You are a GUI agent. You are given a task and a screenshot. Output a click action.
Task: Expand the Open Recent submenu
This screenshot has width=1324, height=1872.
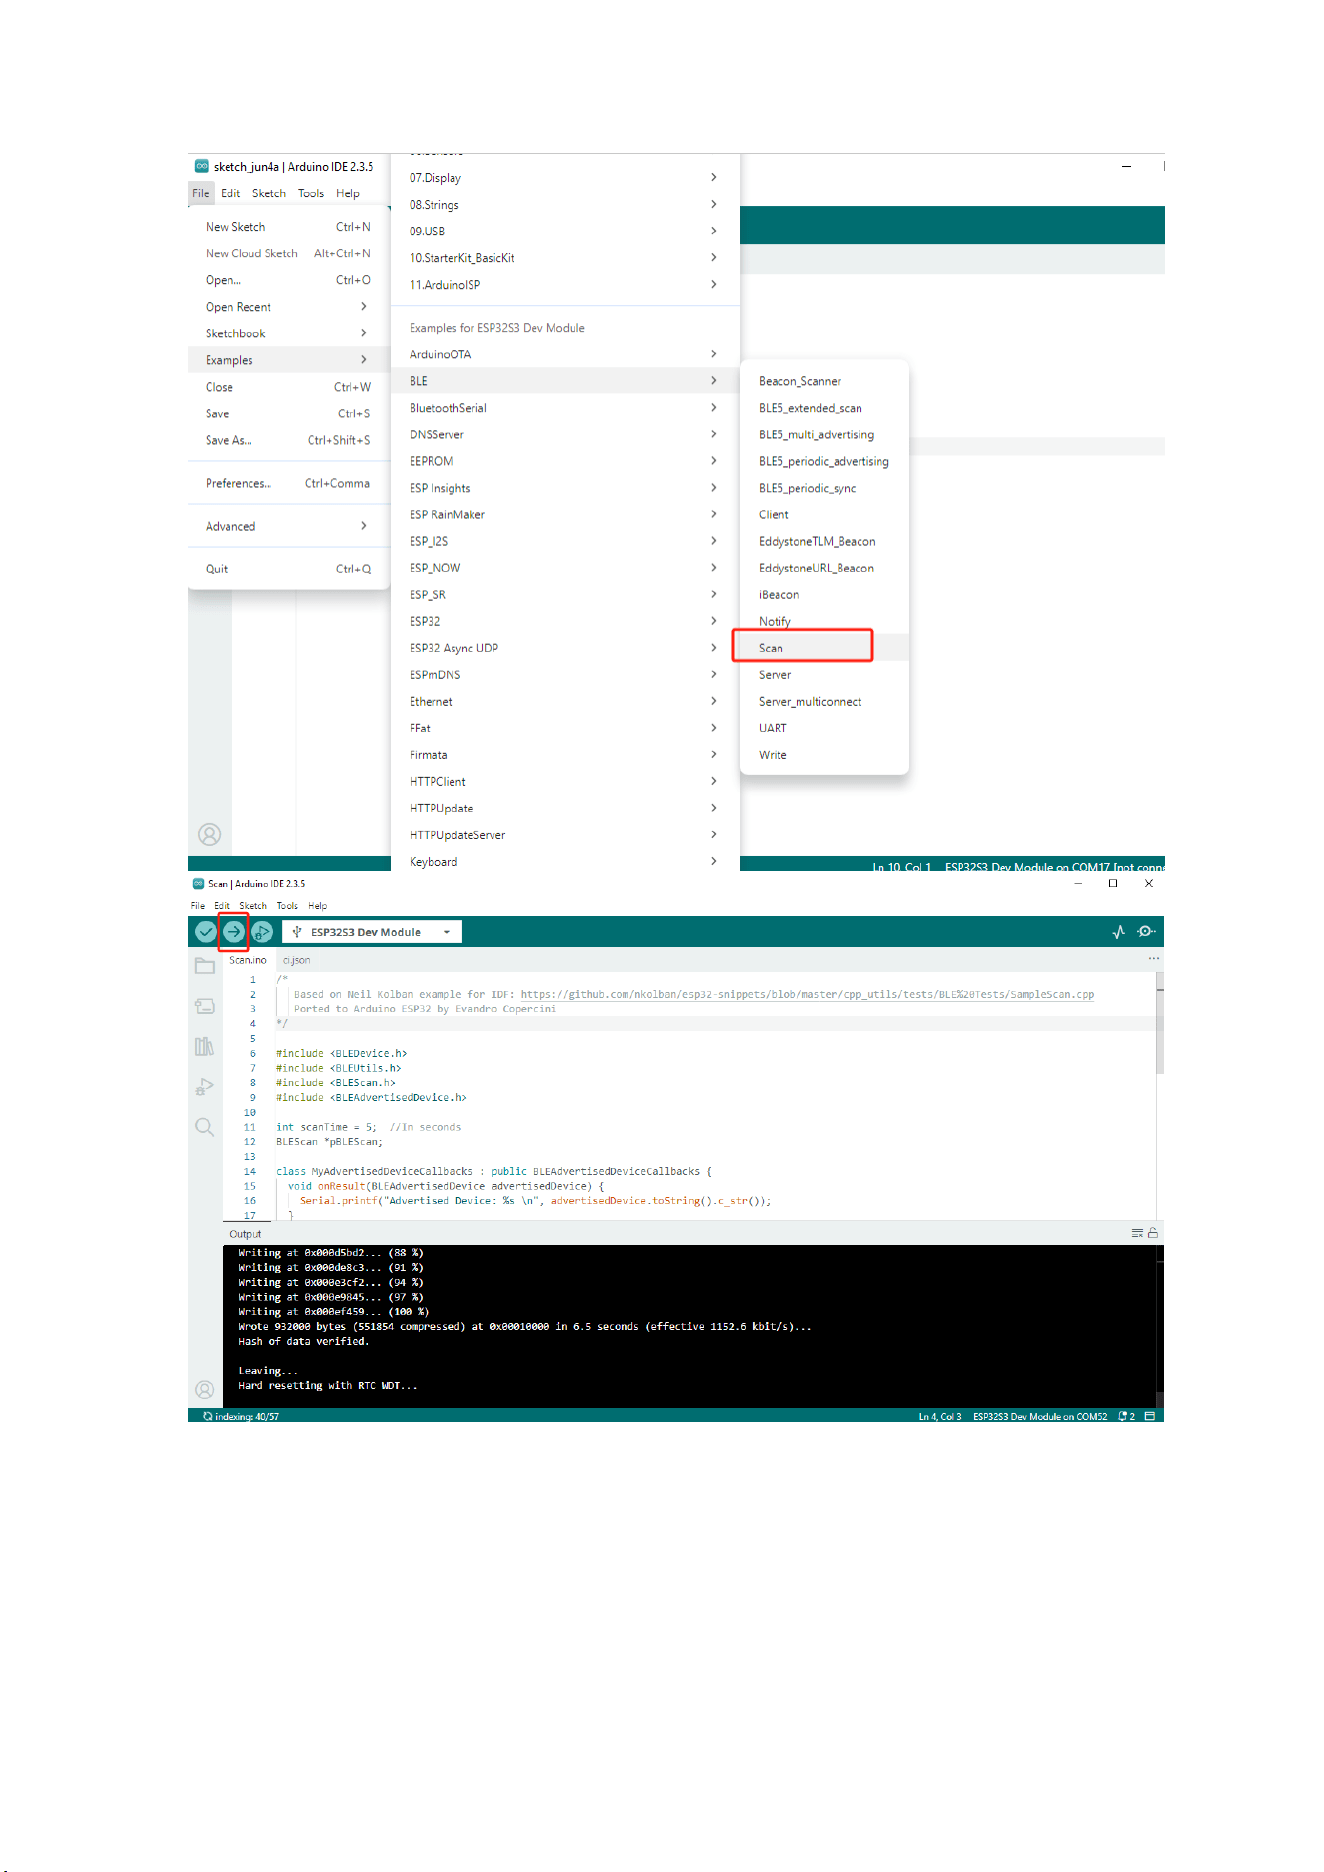pyautogui.click(x=288, y=307)
